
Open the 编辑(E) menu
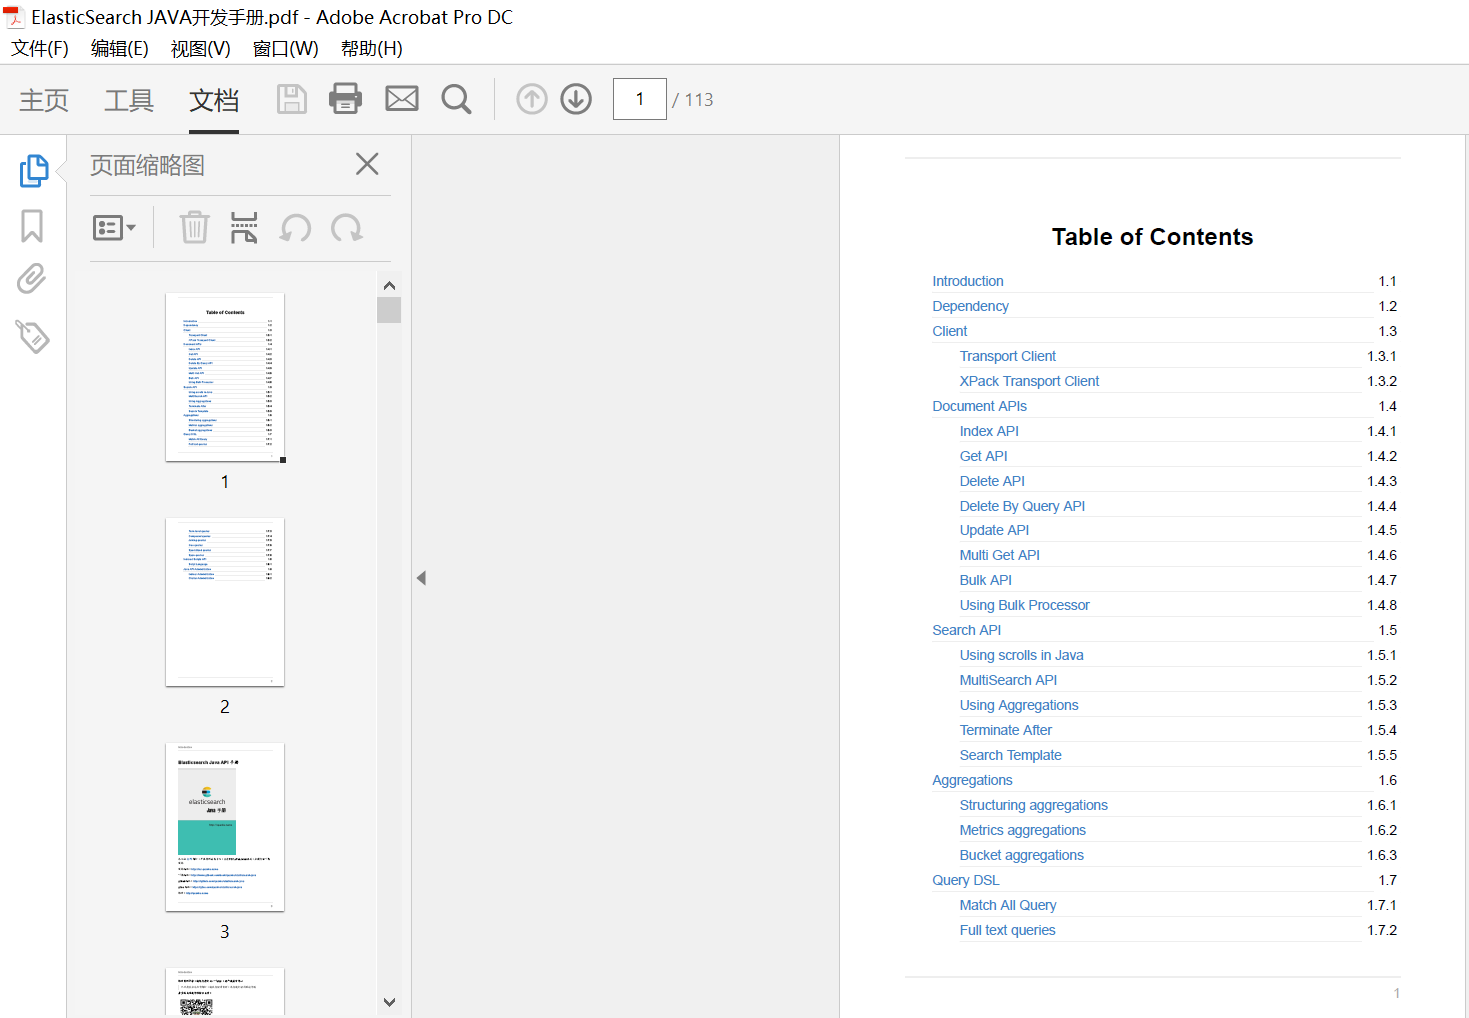(x=120, y=49)
